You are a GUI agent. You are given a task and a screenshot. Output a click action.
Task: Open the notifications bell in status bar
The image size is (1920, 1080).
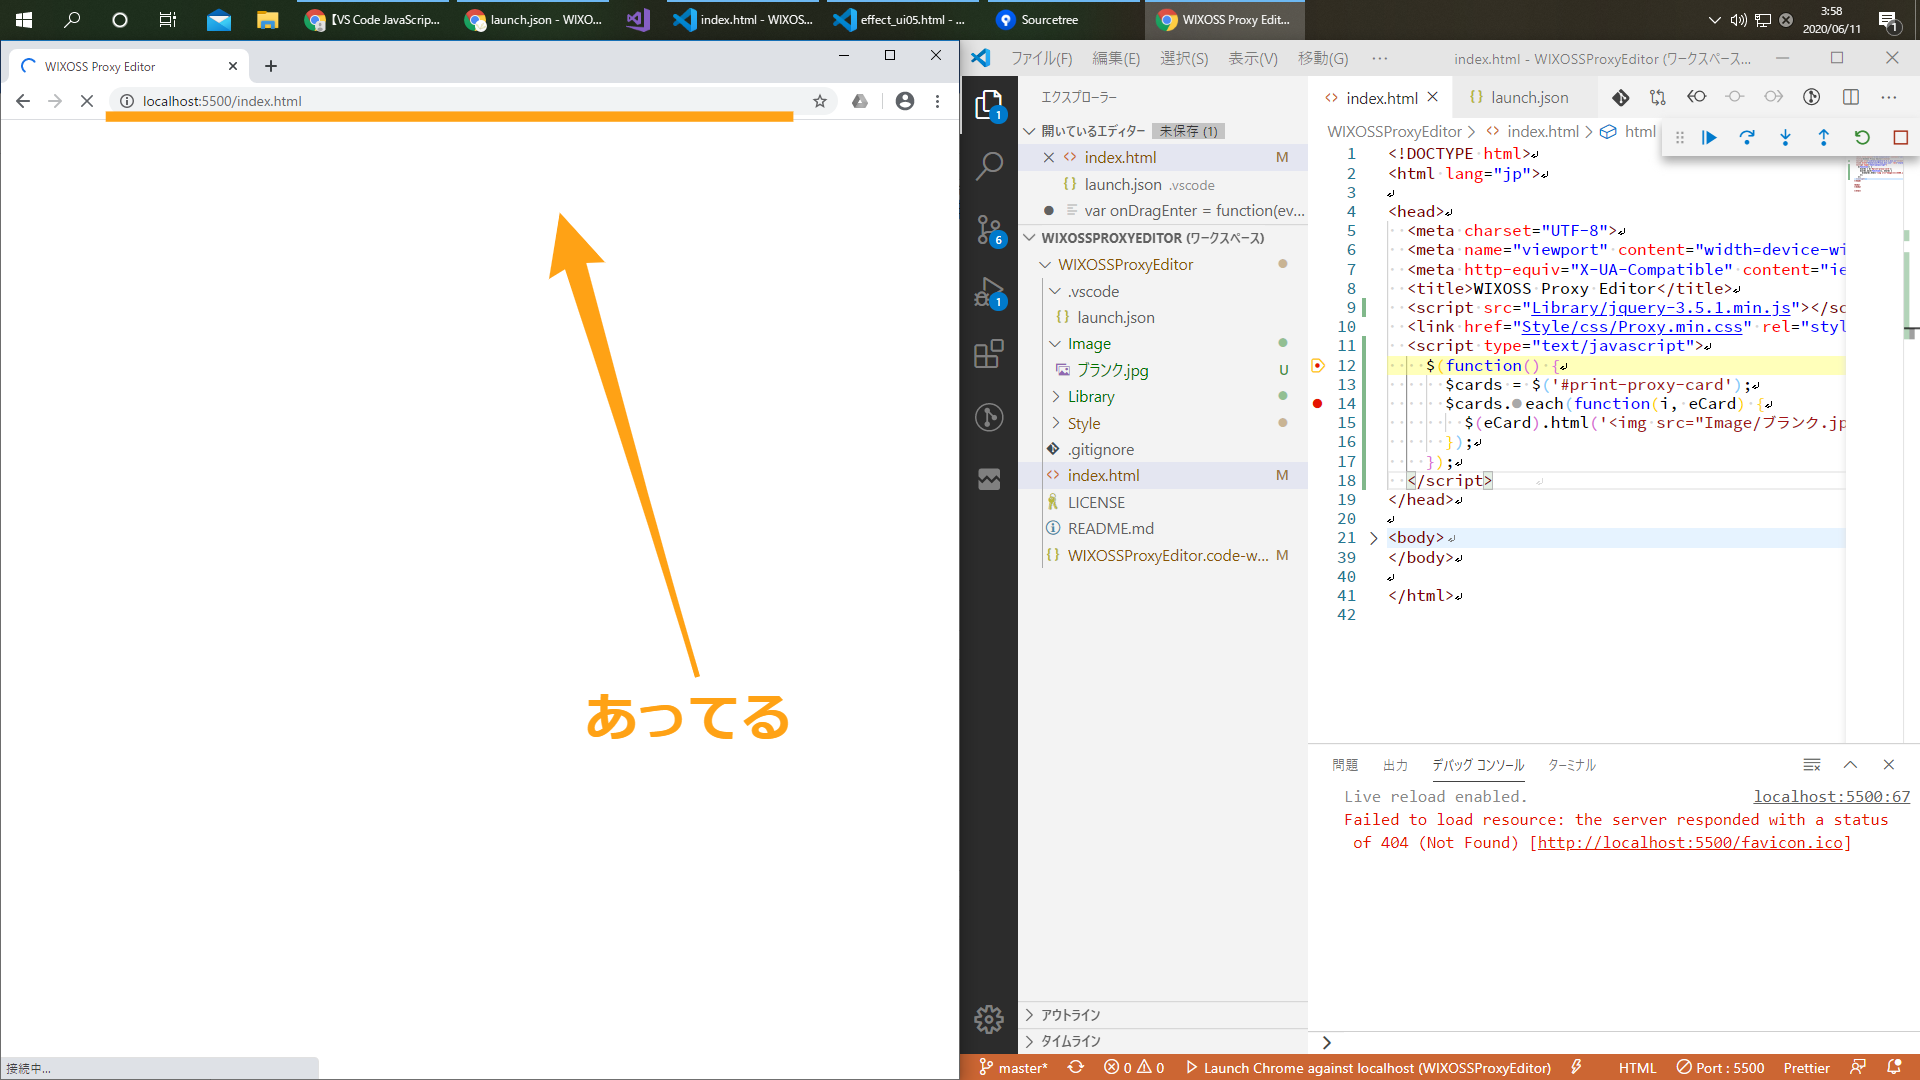(1894, 1068)
